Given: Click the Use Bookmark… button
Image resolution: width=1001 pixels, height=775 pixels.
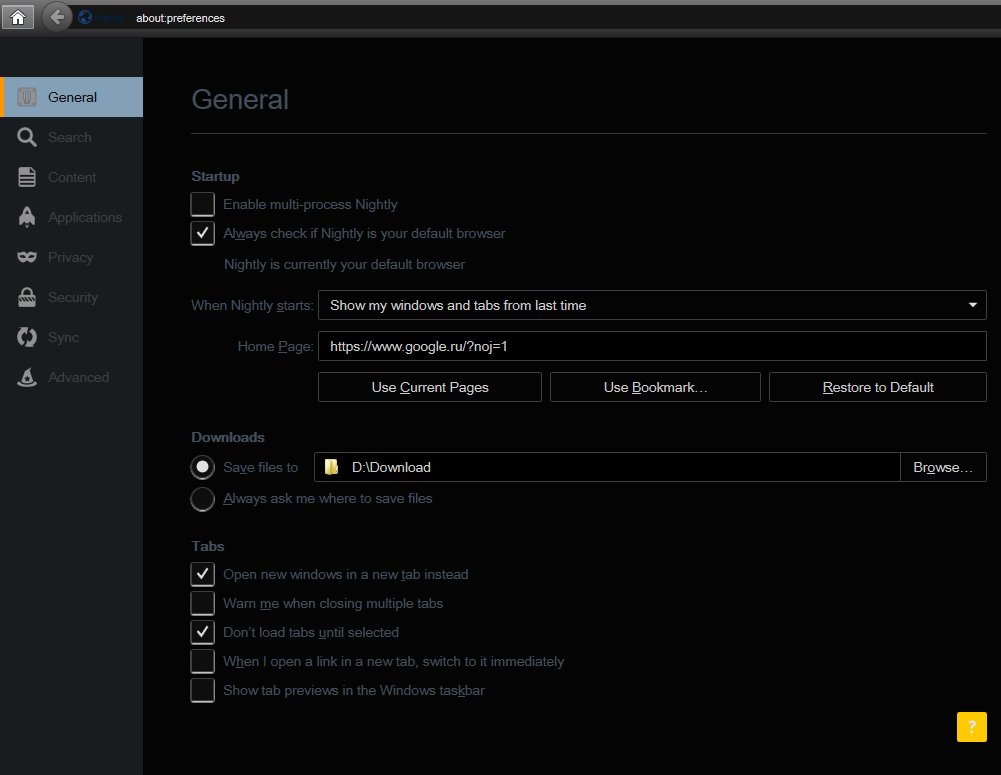Looking at the screenshot, I should pyautogui.click(x=655, y=388).
